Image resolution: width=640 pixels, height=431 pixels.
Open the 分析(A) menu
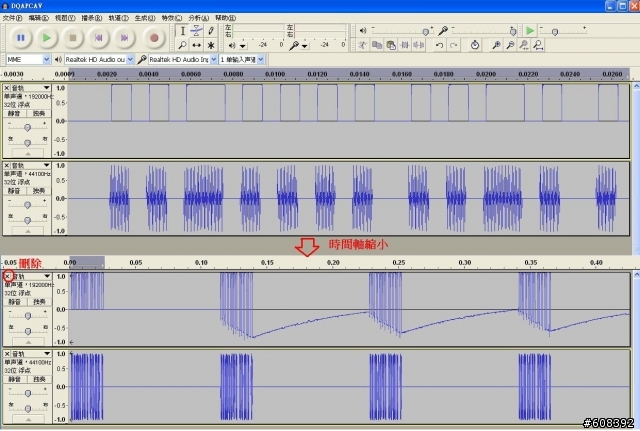coord(199,18)
